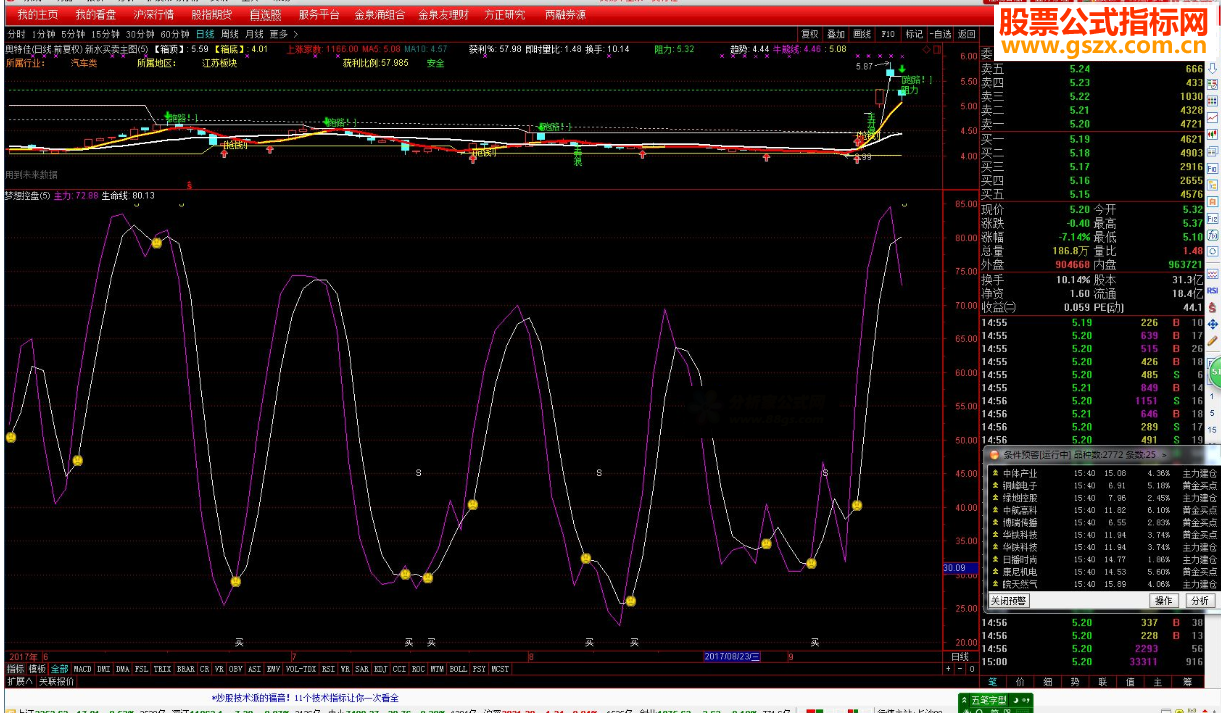Click the 2017/08/23 date marker on timeline
1221x713 pixels.
pos(733,657)
